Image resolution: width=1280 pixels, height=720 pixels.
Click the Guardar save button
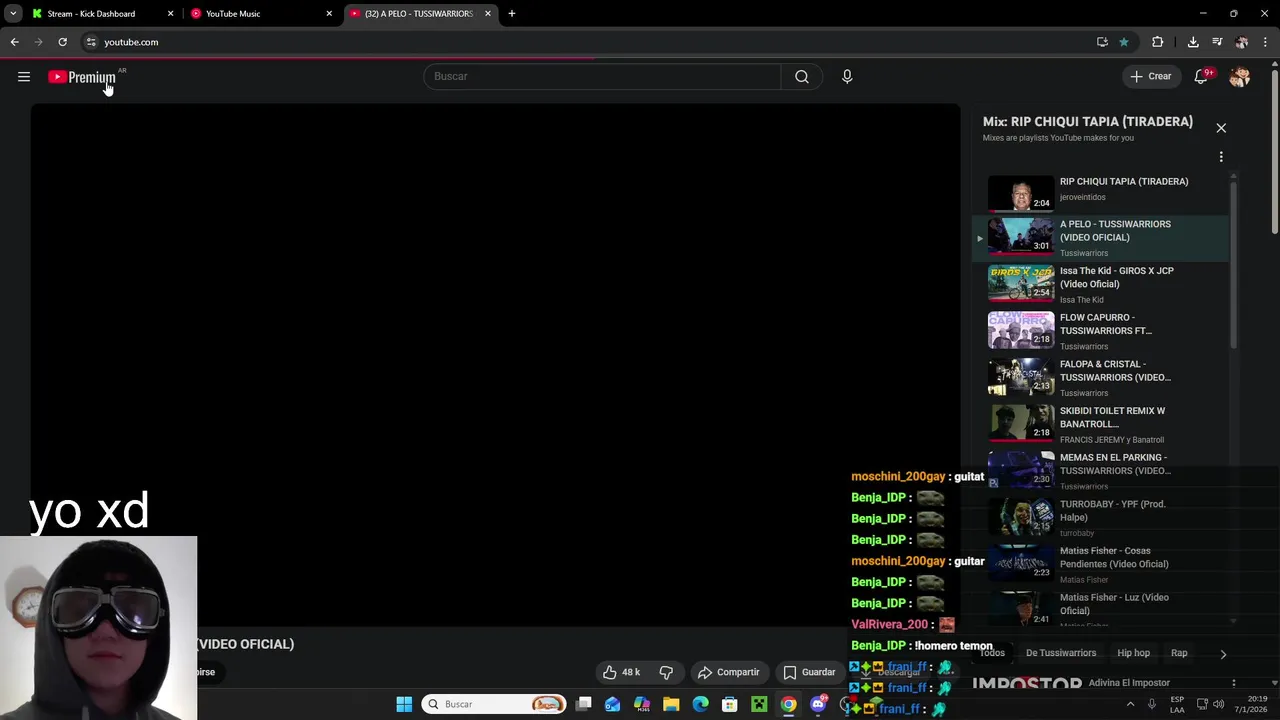coord(810,672)
